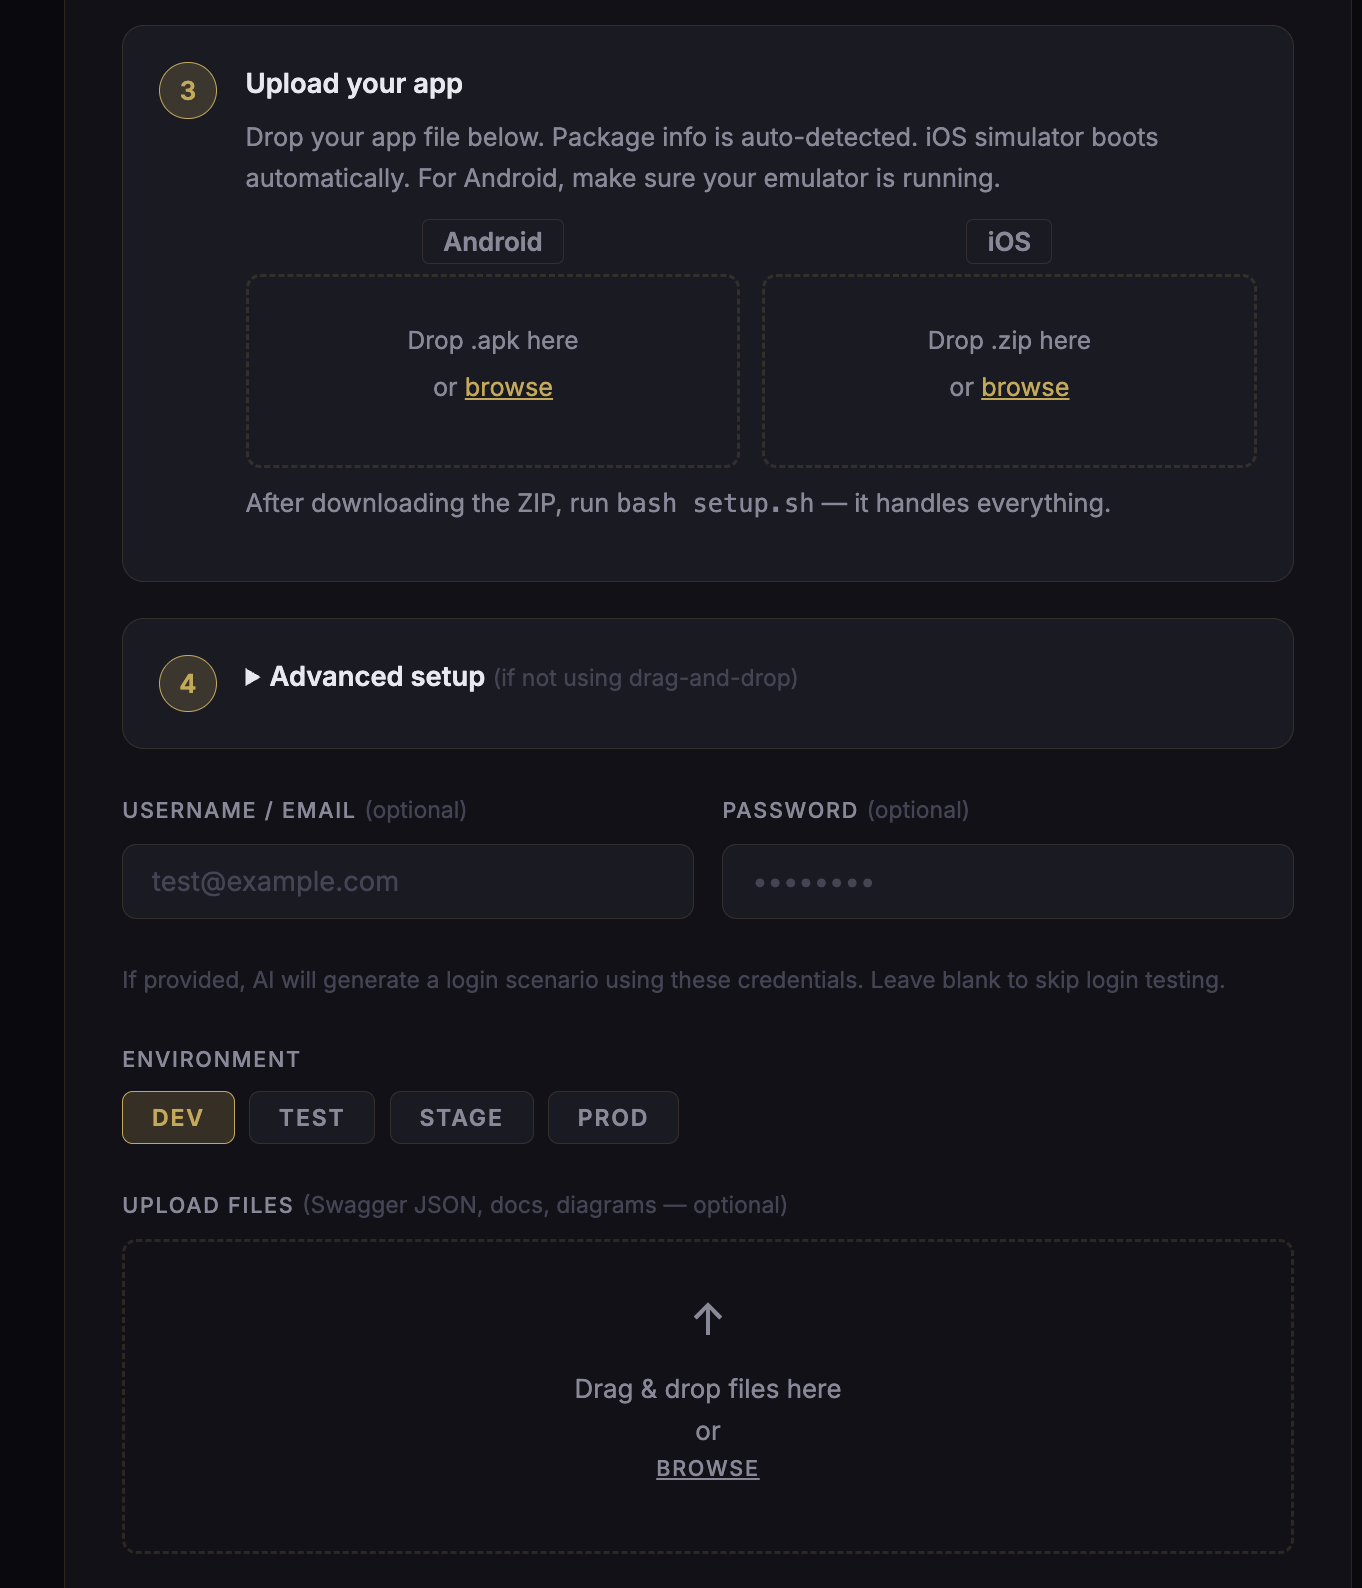Image resolution: width=1362 pixels, height=1588 pixels.
Task: Choose the STAGE environment option
Action: pos(461,1117)
